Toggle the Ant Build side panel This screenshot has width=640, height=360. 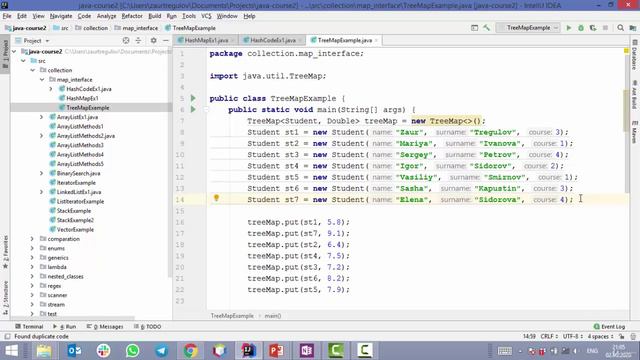click(x=635, y=95)
